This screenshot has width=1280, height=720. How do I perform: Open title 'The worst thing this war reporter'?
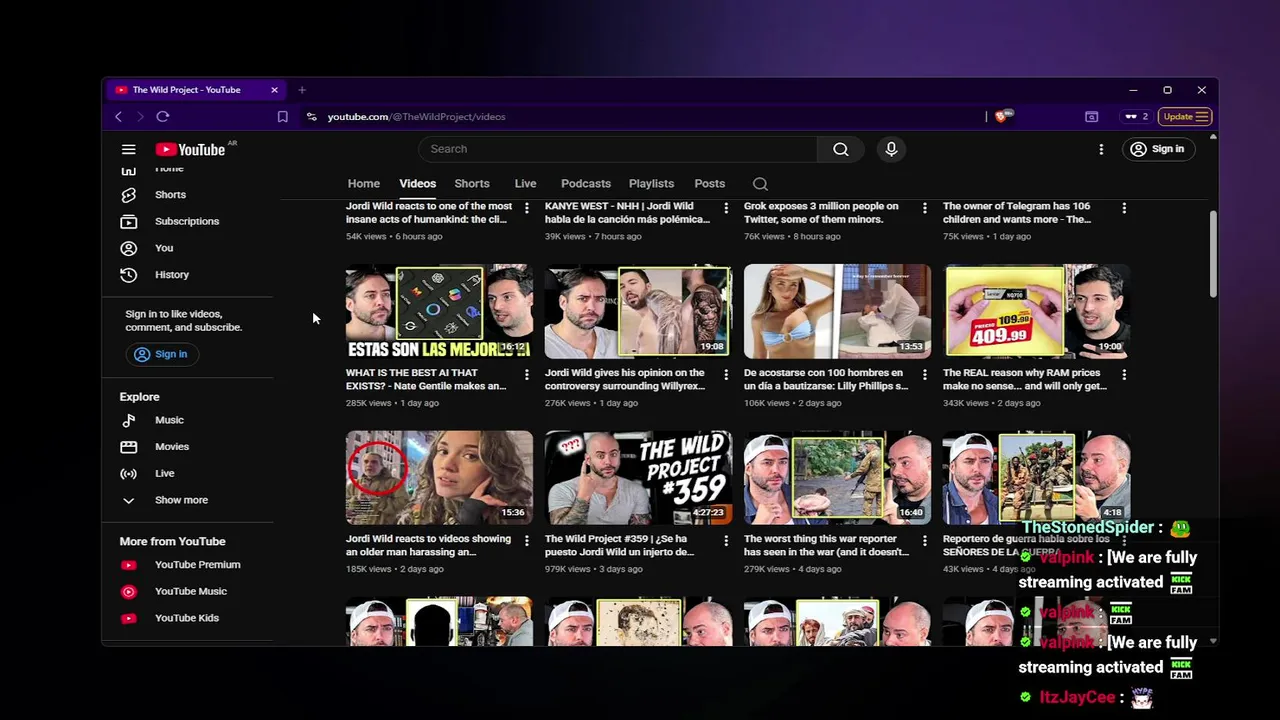pyautogui.click(x=826, y=545)
